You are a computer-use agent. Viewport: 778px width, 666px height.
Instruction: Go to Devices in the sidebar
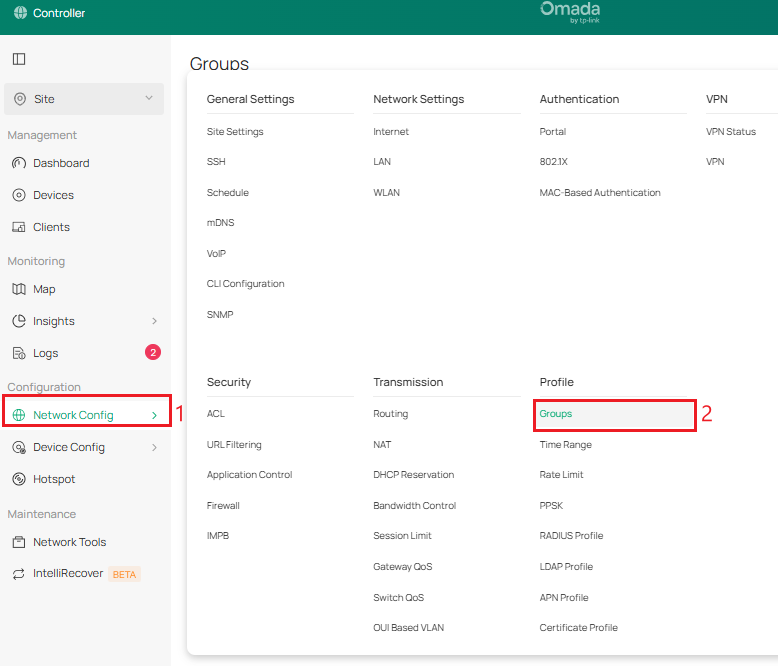[53, 195]
